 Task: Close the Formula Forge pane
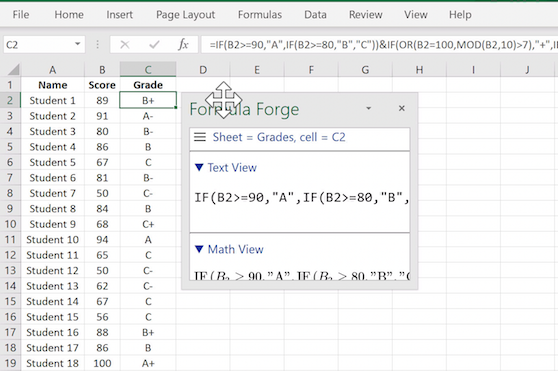click(401, 108)
